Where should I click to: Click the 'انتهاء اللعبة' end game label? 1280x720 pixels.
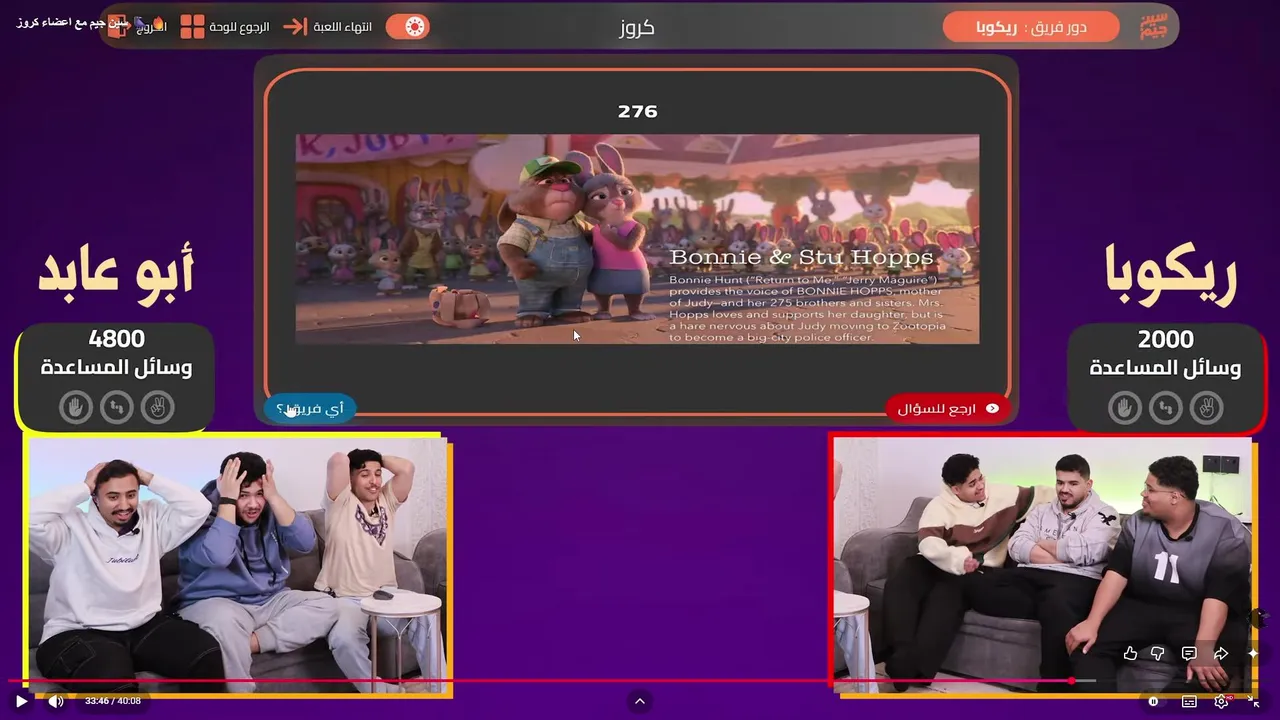pyautogui.click(x=343, y=27)
